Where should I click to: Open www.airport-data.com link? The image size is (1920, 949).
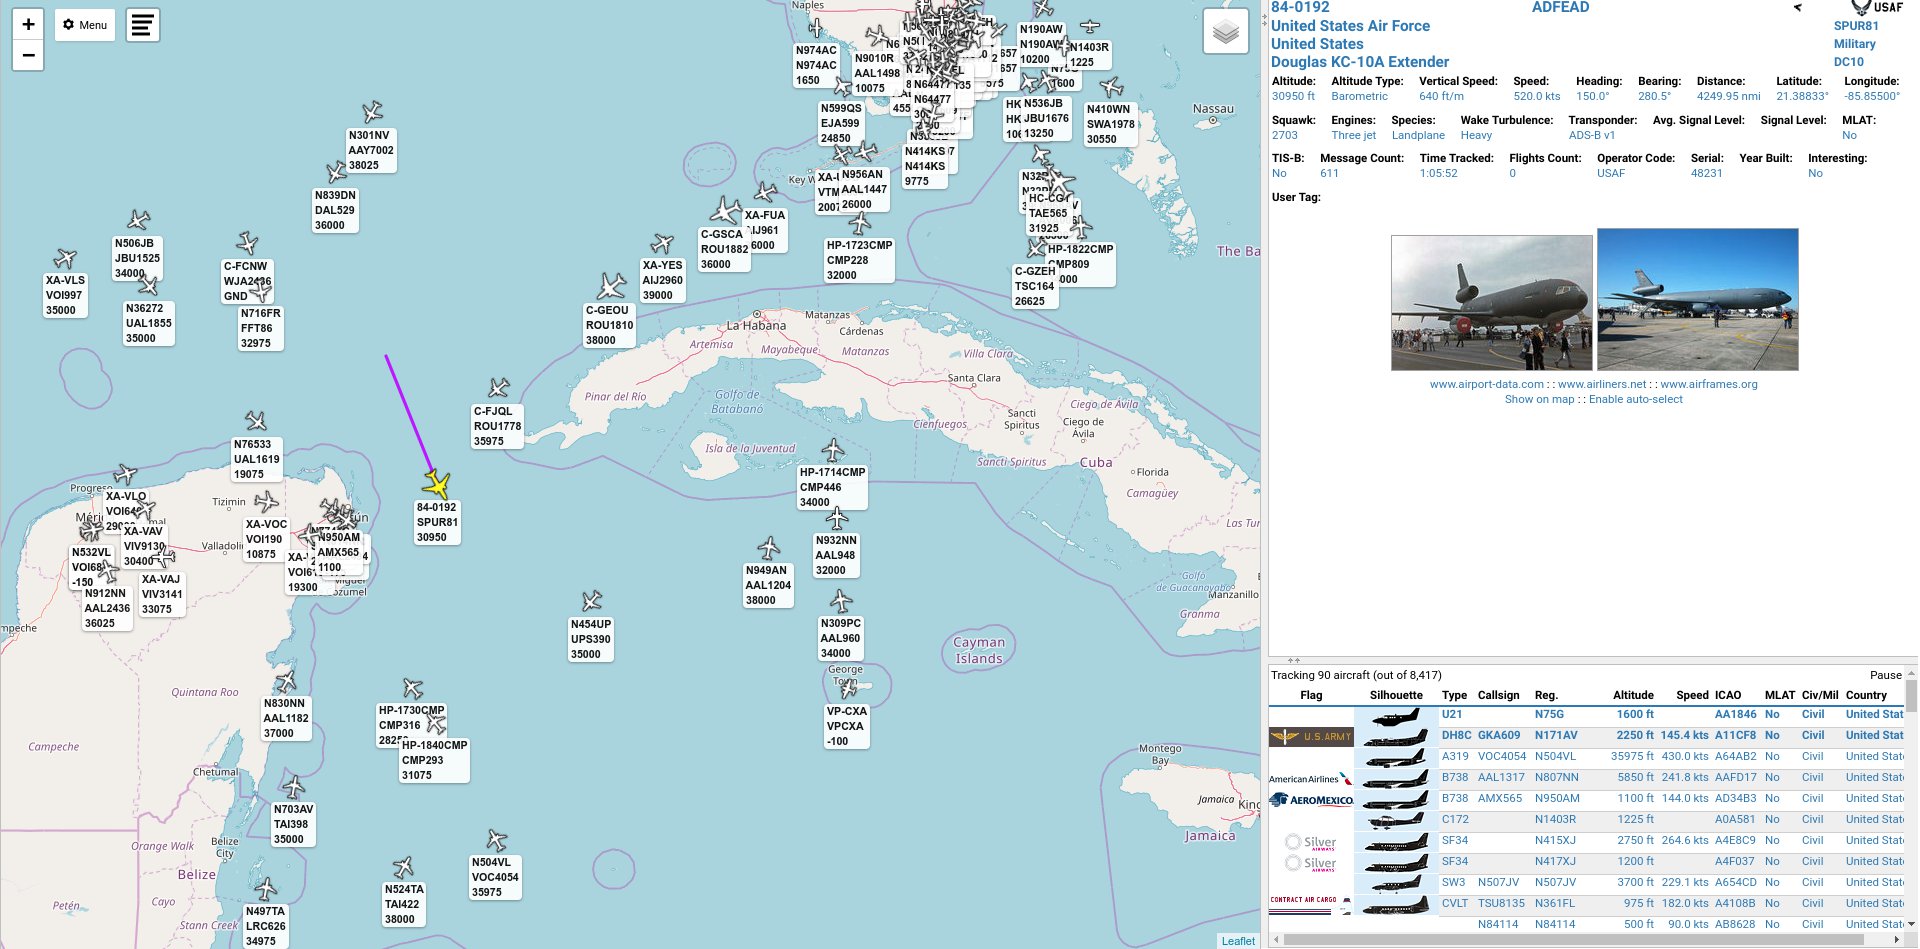(x=1486, y=384)
